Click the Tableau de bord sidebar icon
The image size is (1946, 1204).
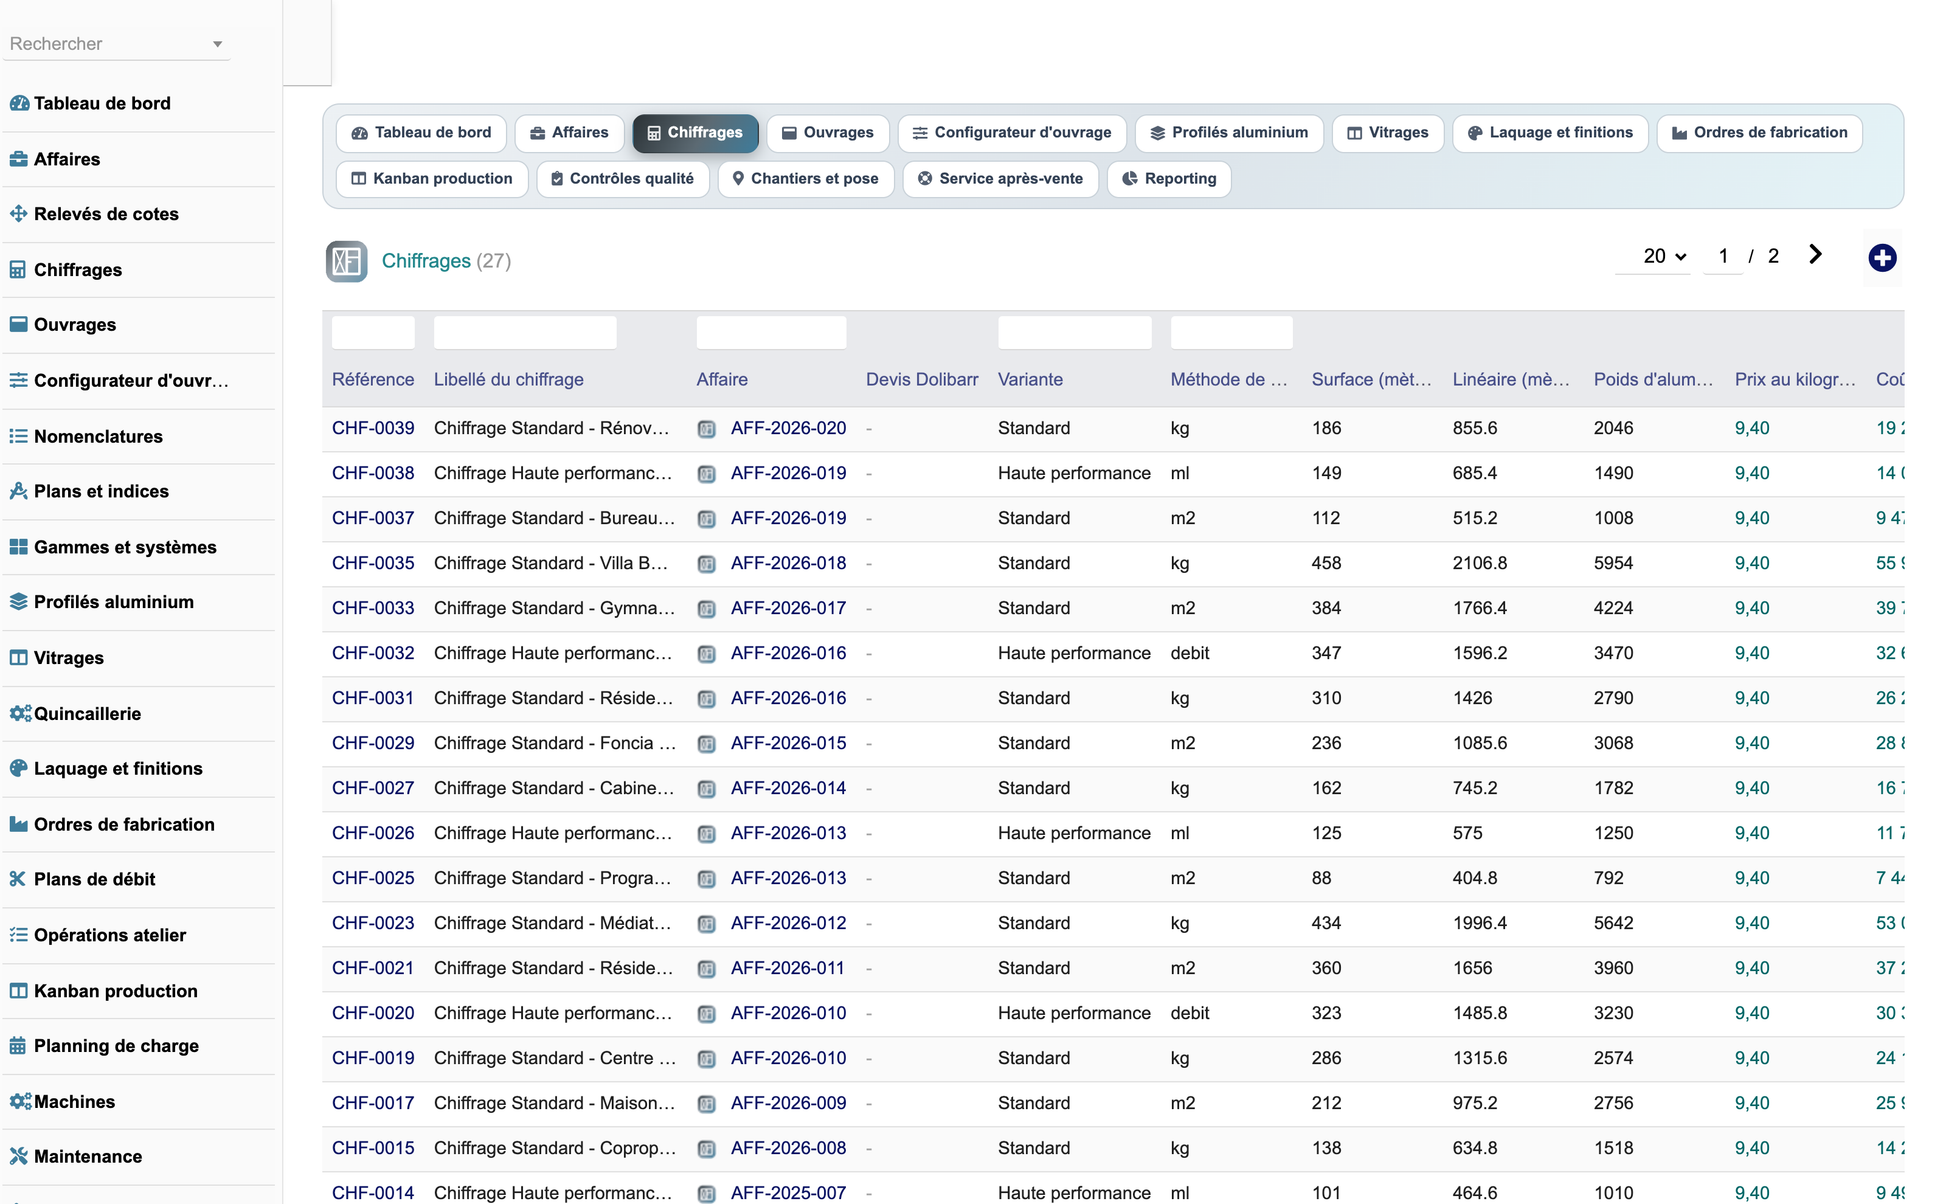pyautogui.click(x=19, y=103)
